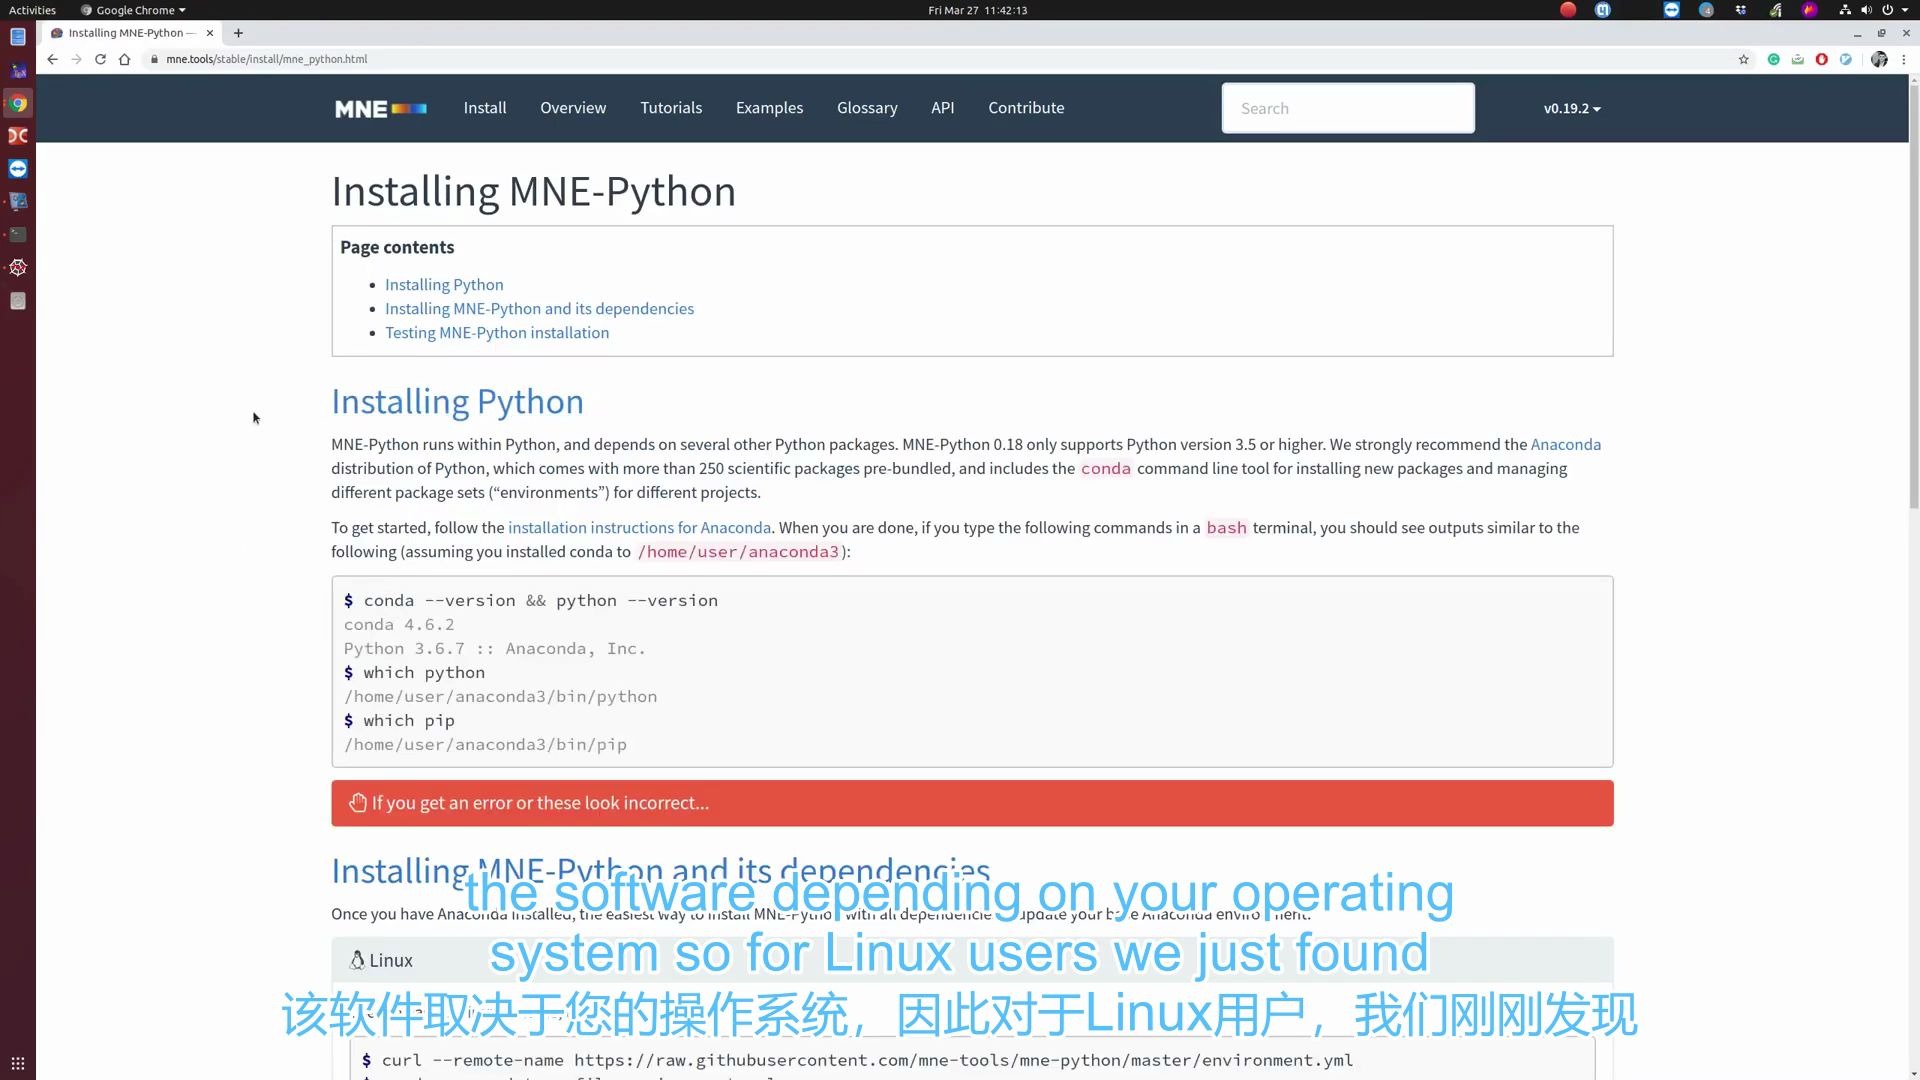Go back to the previous page
This screenshot has height=1080, width=1920.
52,59
